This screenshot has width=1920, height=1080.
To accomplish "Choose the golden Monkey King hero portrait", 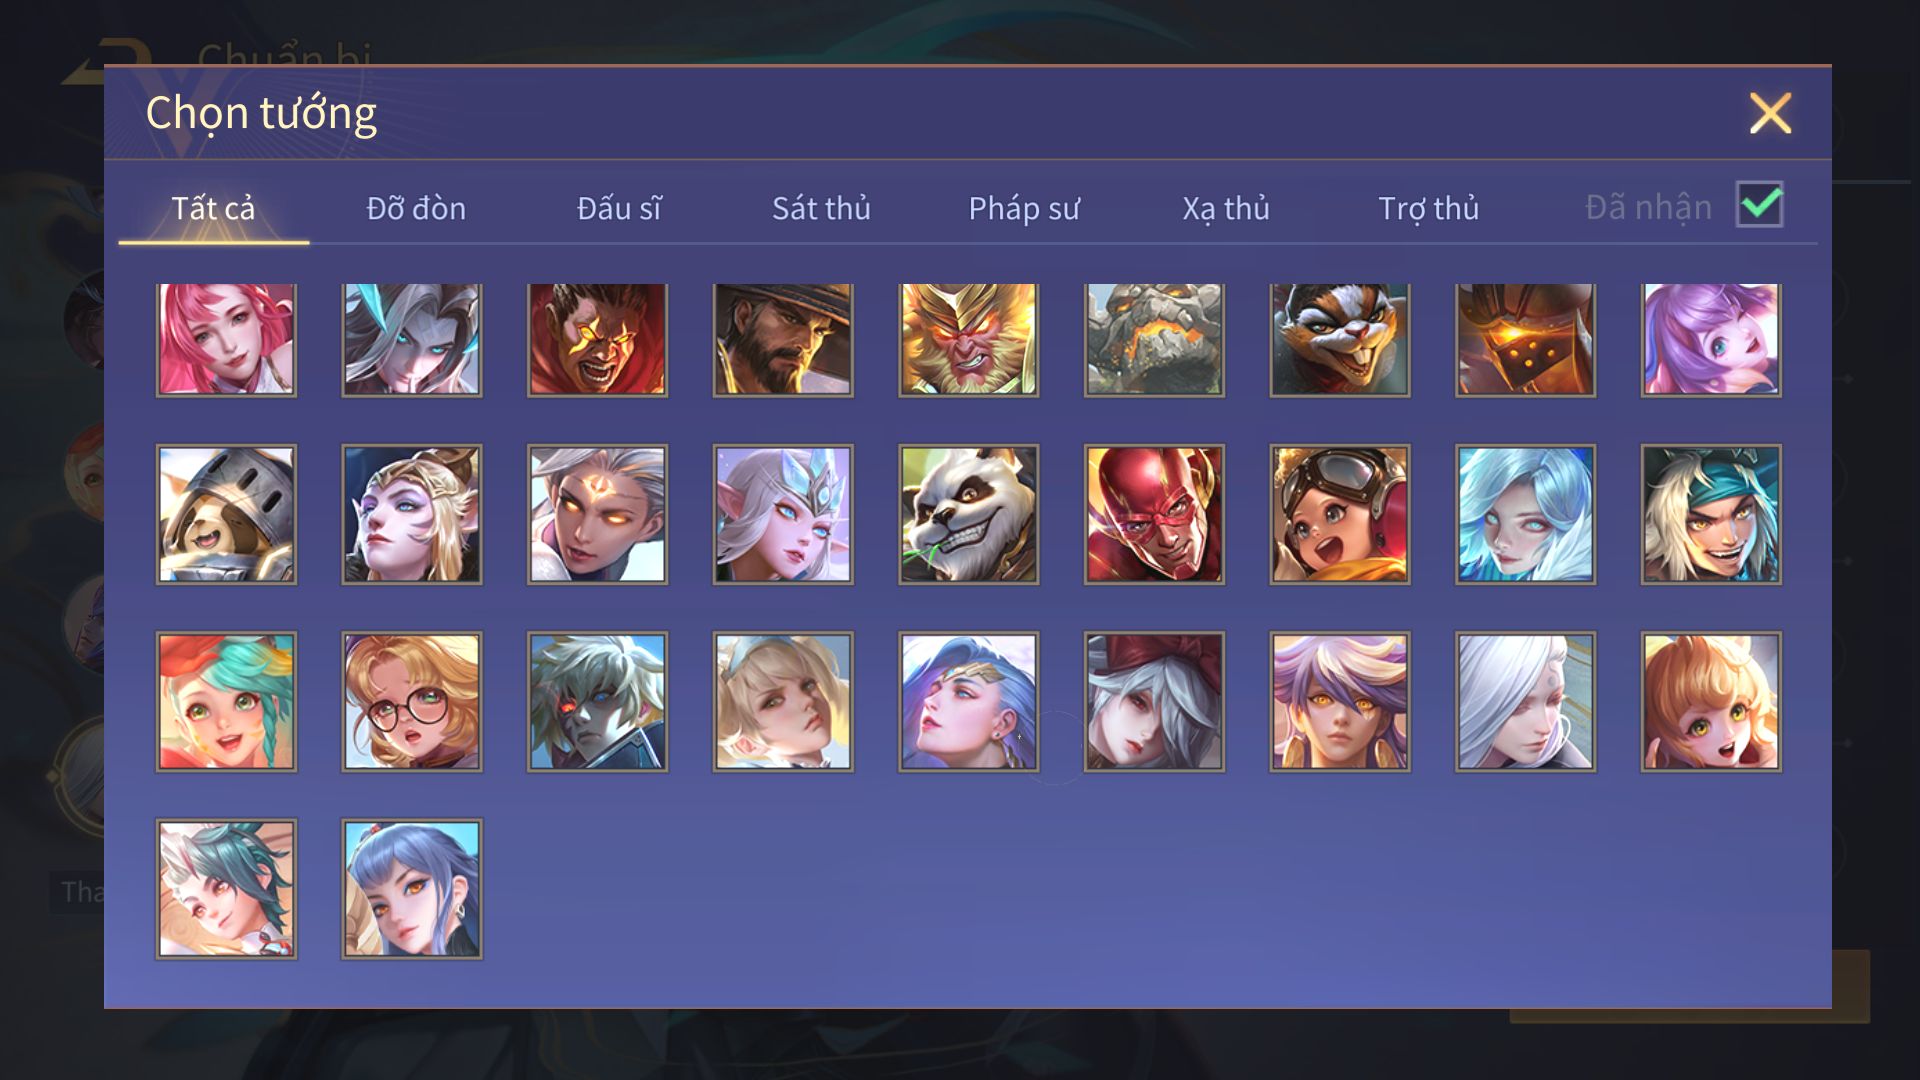I will [x=968, y=339].
